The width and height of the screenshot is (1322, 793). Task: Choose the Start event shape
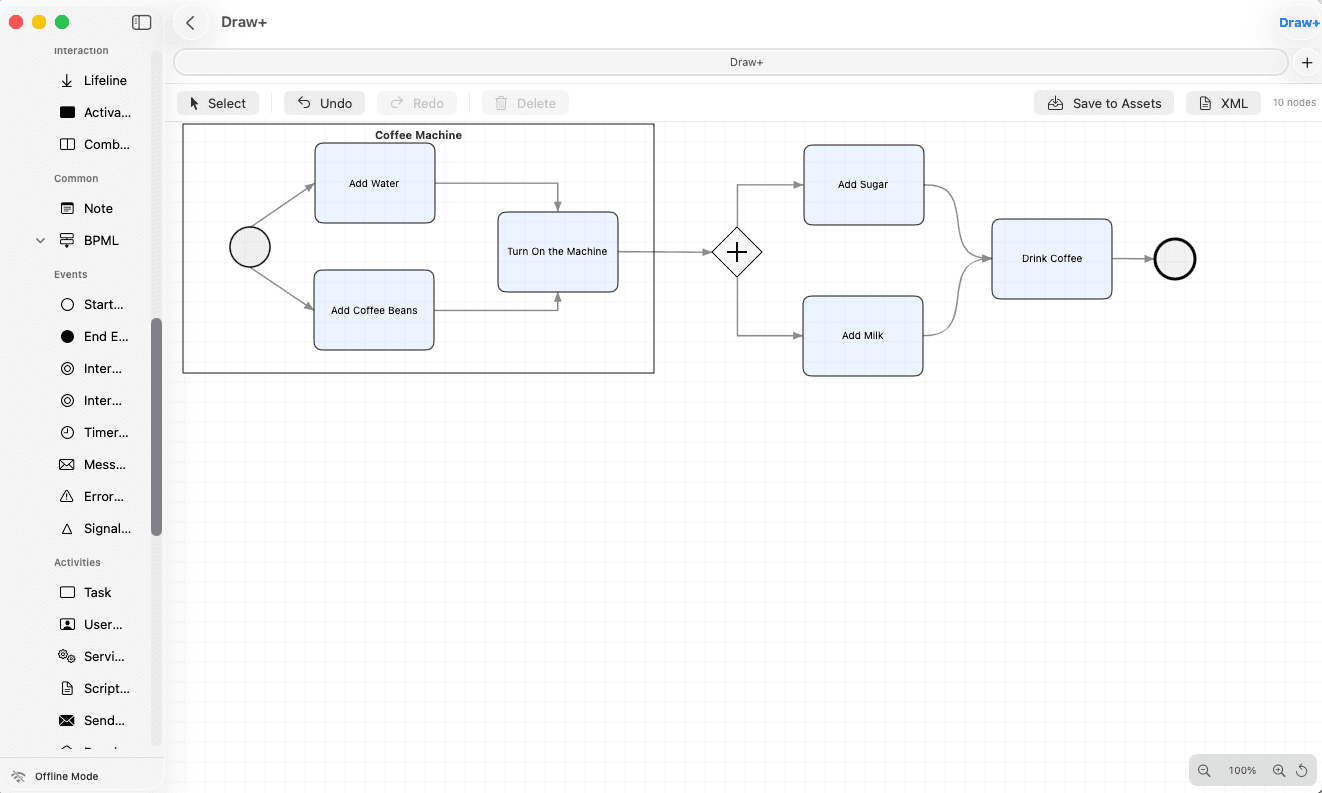click(x=93, y=304)
